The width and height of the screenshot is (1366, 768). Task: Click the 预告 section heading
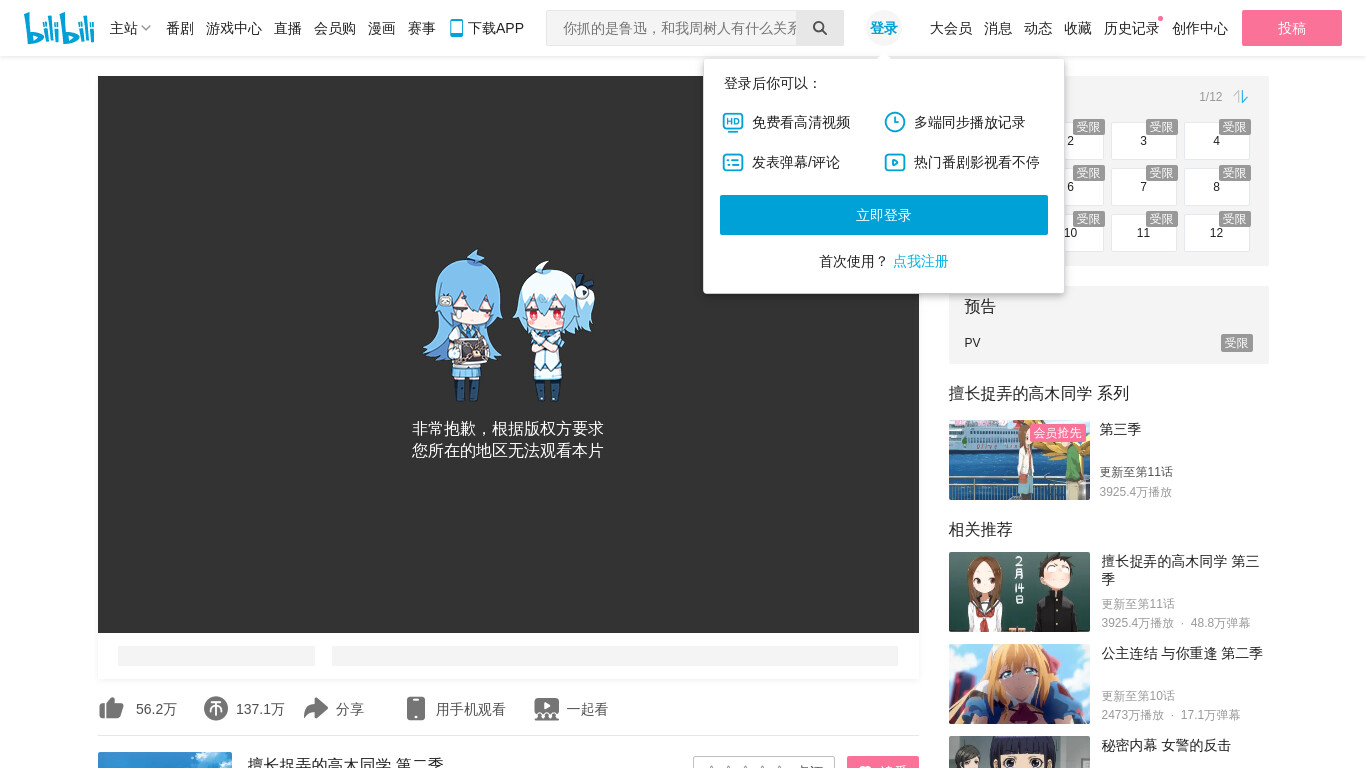[x=980, y=307]
